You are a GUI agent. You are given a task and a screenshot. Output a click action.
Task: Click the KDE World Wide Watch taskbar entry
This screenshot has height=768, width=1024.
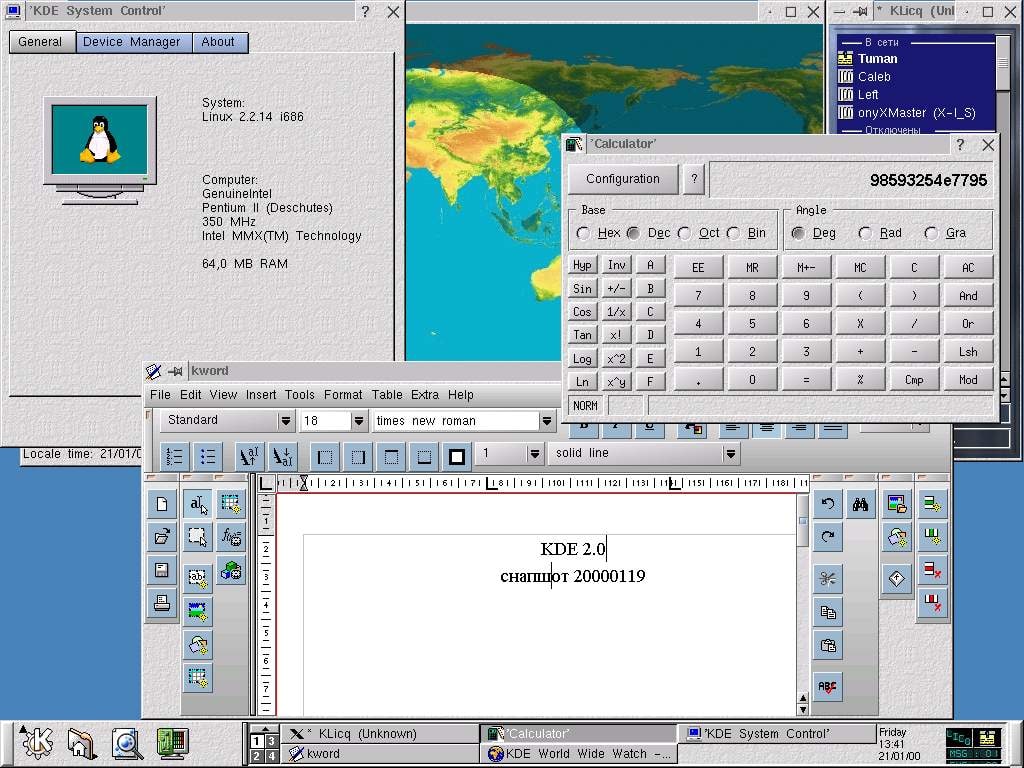pos(578,754)
